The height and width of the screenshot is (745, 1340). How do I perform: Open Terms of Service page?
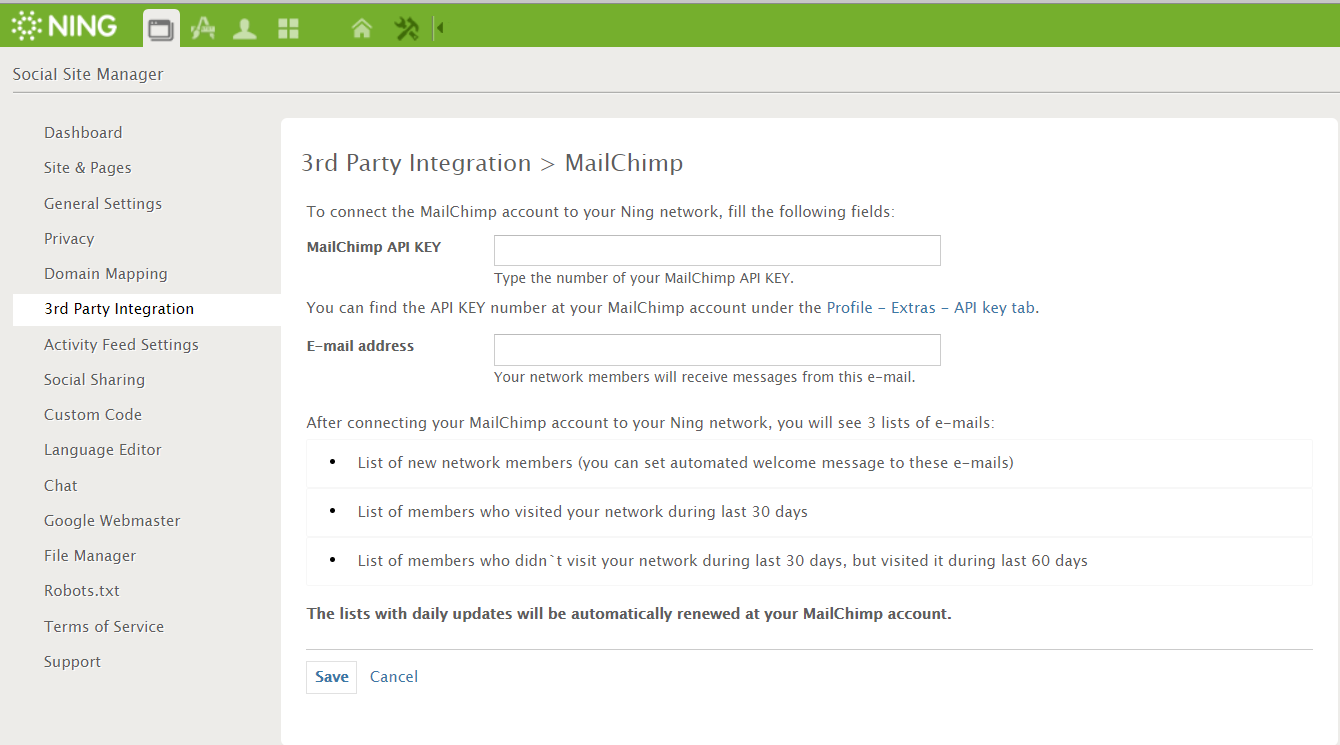pyautogui.click(x=104, y=627)
